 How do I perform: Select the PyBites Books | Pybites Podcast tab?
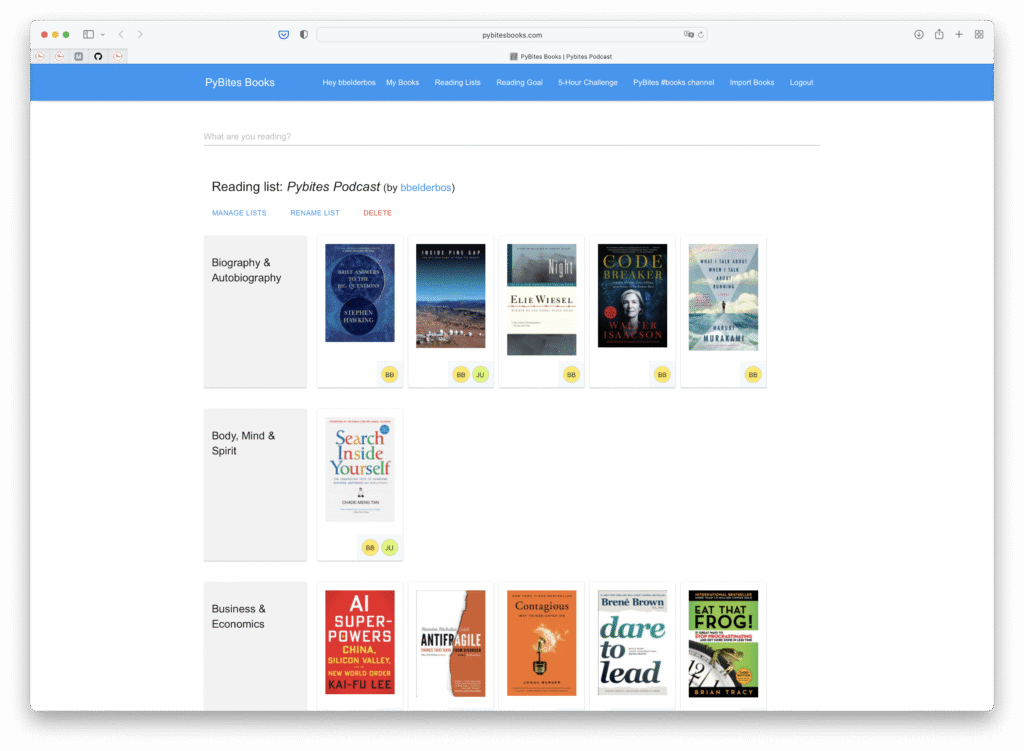coord(561,57)
